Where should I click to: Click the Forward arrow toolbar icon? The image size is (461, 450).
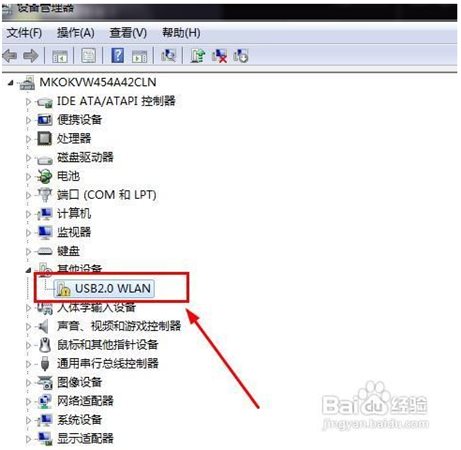pos(30,56)
